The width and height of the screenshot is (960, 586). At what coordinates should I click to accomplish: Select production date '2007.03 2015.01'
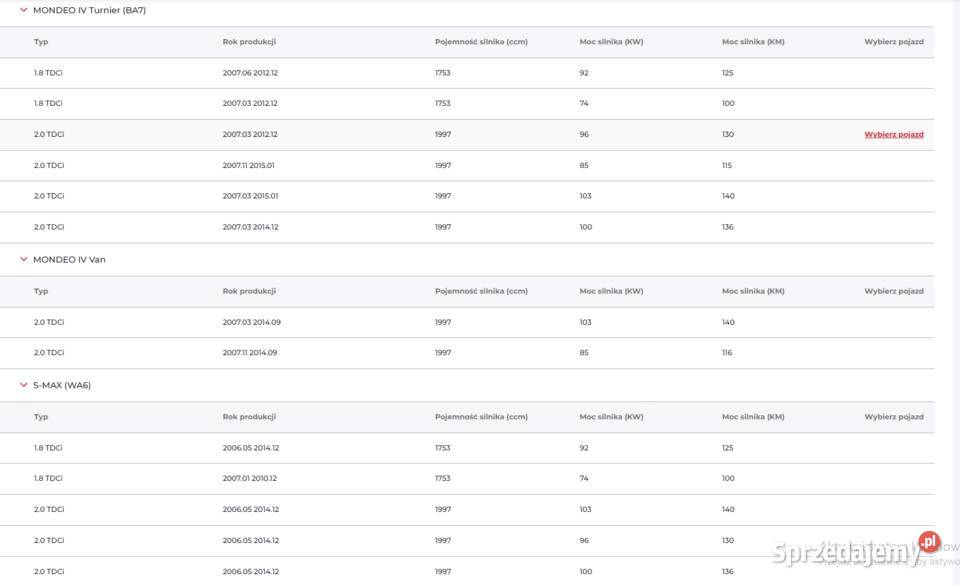tap(250, 196)
